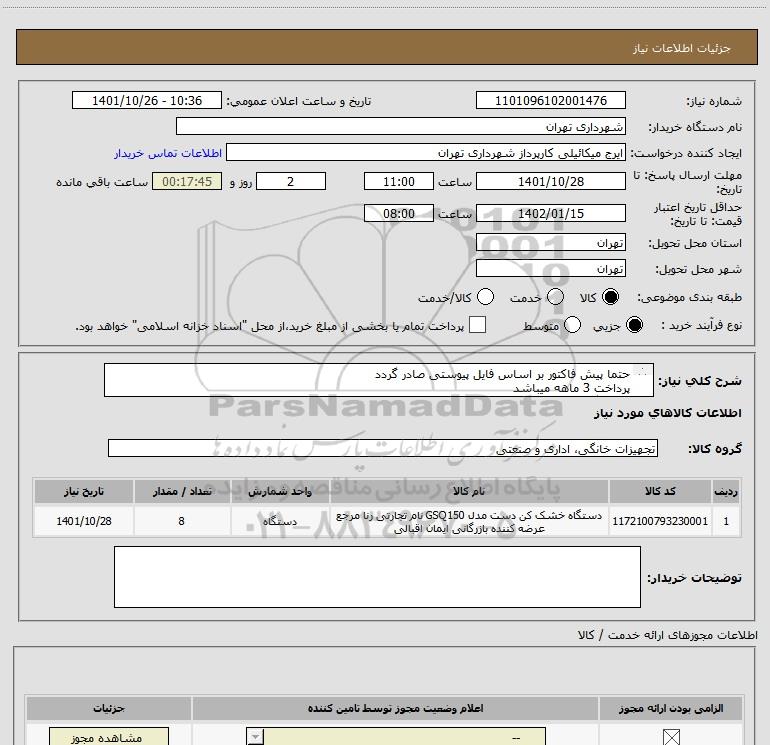Click the اطلاعات کالاهای مورد نیاز heading
The width and height of the screenshot is (770, 745).
667,413
